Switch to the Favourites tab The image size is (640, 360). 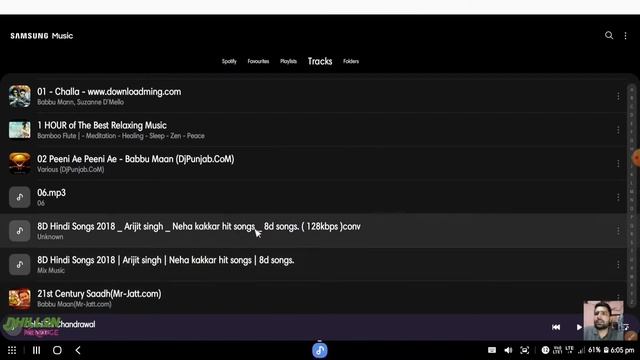click(258, 61)
